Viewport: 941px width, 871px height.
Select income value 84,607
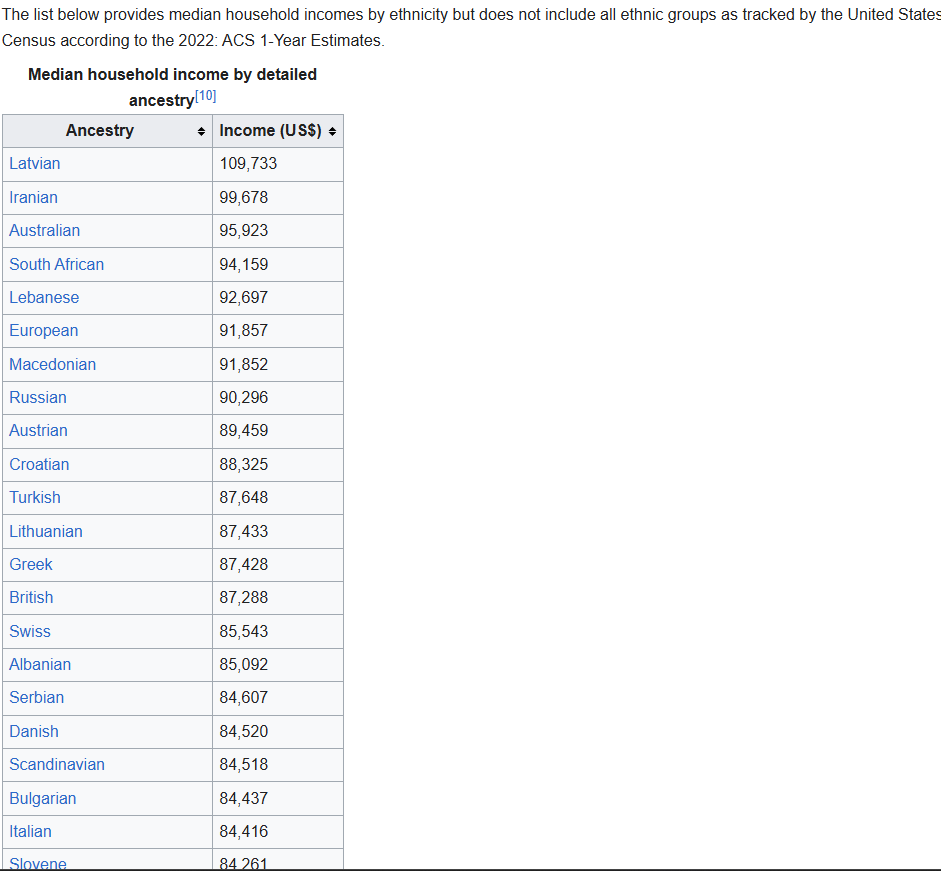244,698
